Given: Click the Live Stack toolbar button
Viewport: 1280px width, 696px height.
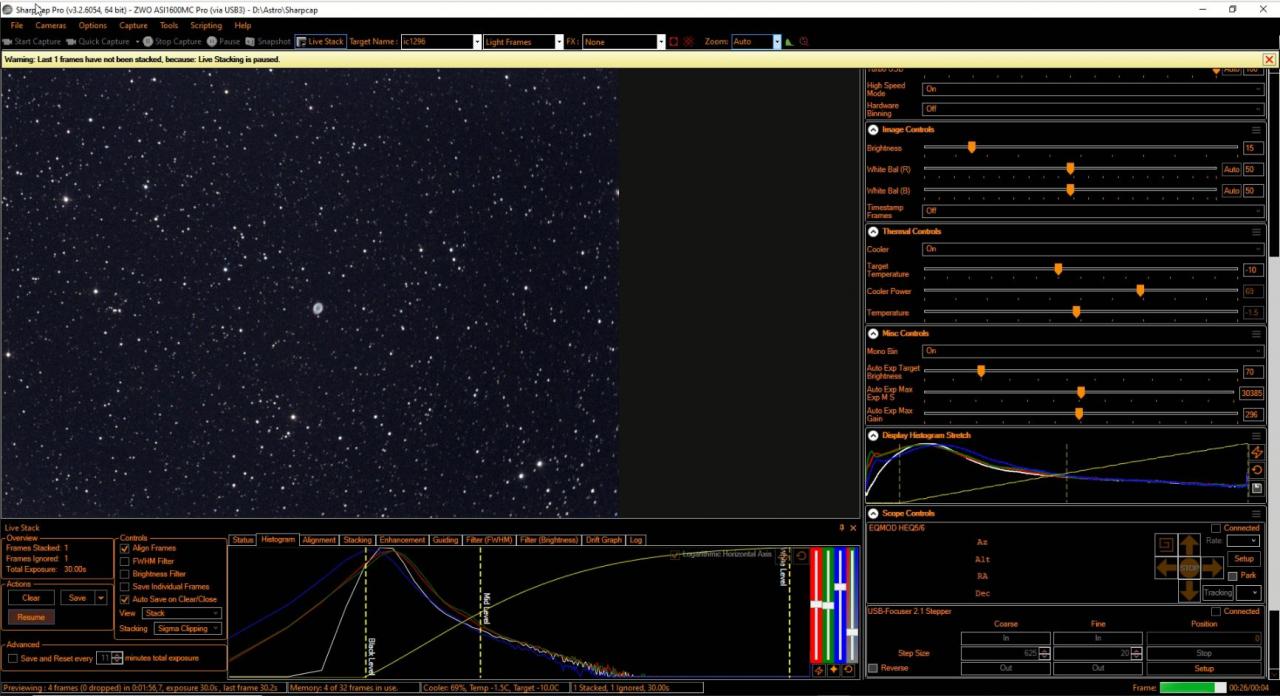Looking at the screenshot, I should pyautogui.click(x=320, y=42).
